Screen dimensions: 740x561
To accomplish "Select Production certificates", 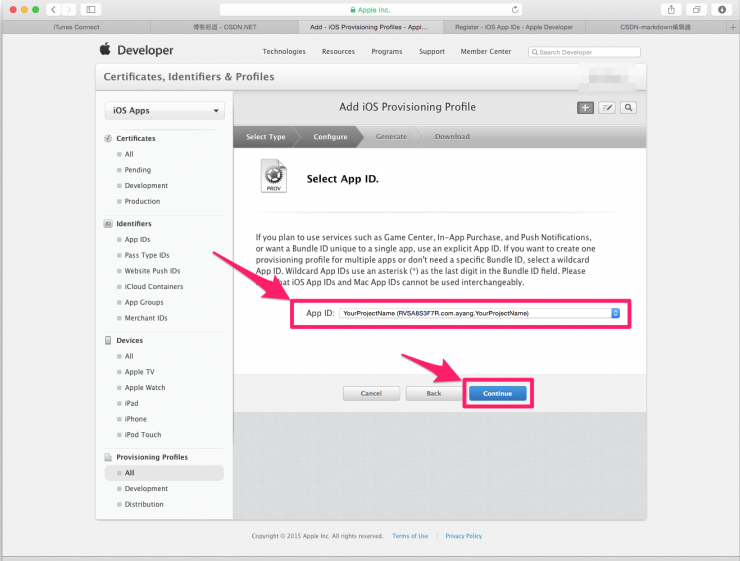I will [142, 201].
